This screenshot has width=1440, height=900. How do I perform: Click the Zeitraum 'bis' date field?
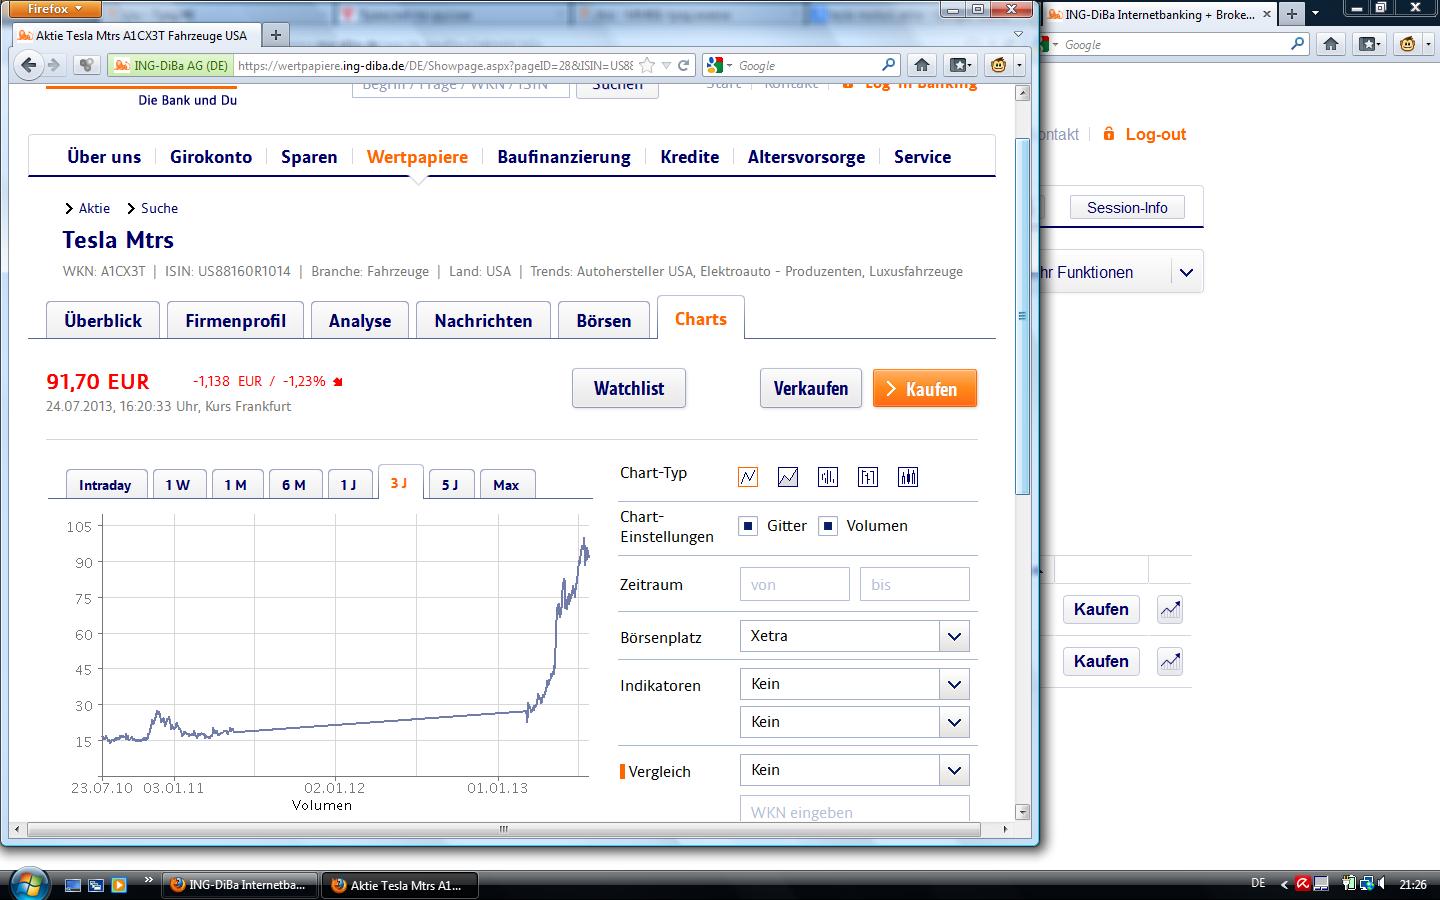pos(915,585)
